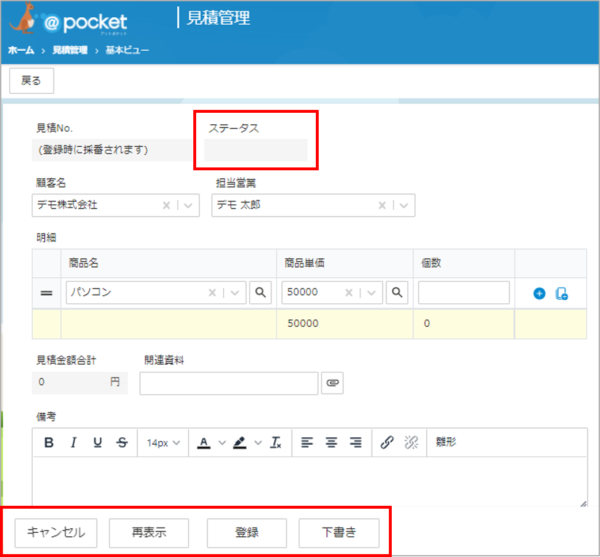
Task: Align text right
Action: click(x=356, y=443)
